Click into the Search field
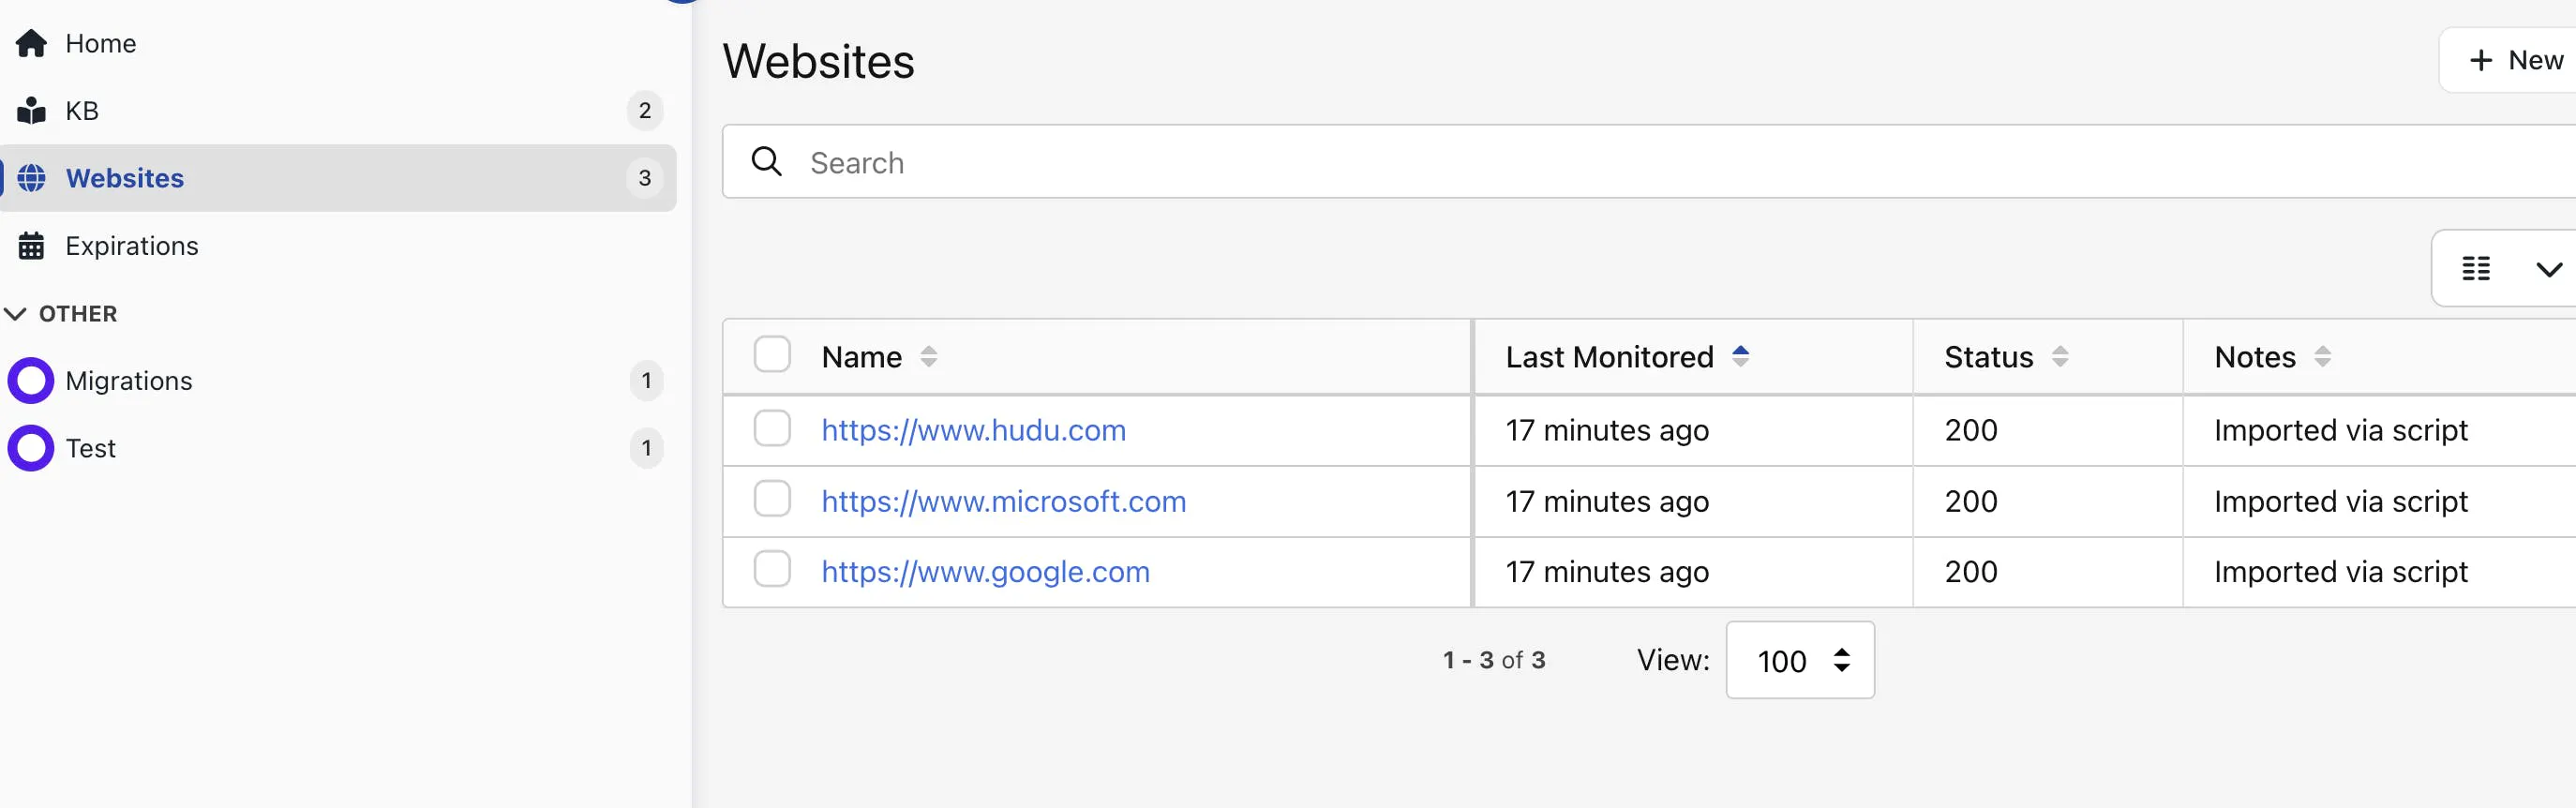 click(x=1600, y=162)
